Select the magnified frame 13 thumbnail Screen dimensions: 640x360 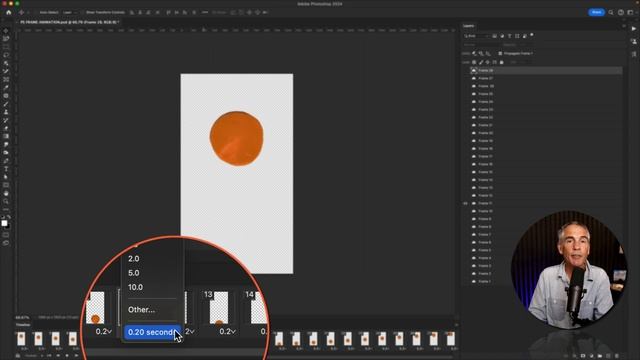219,307
